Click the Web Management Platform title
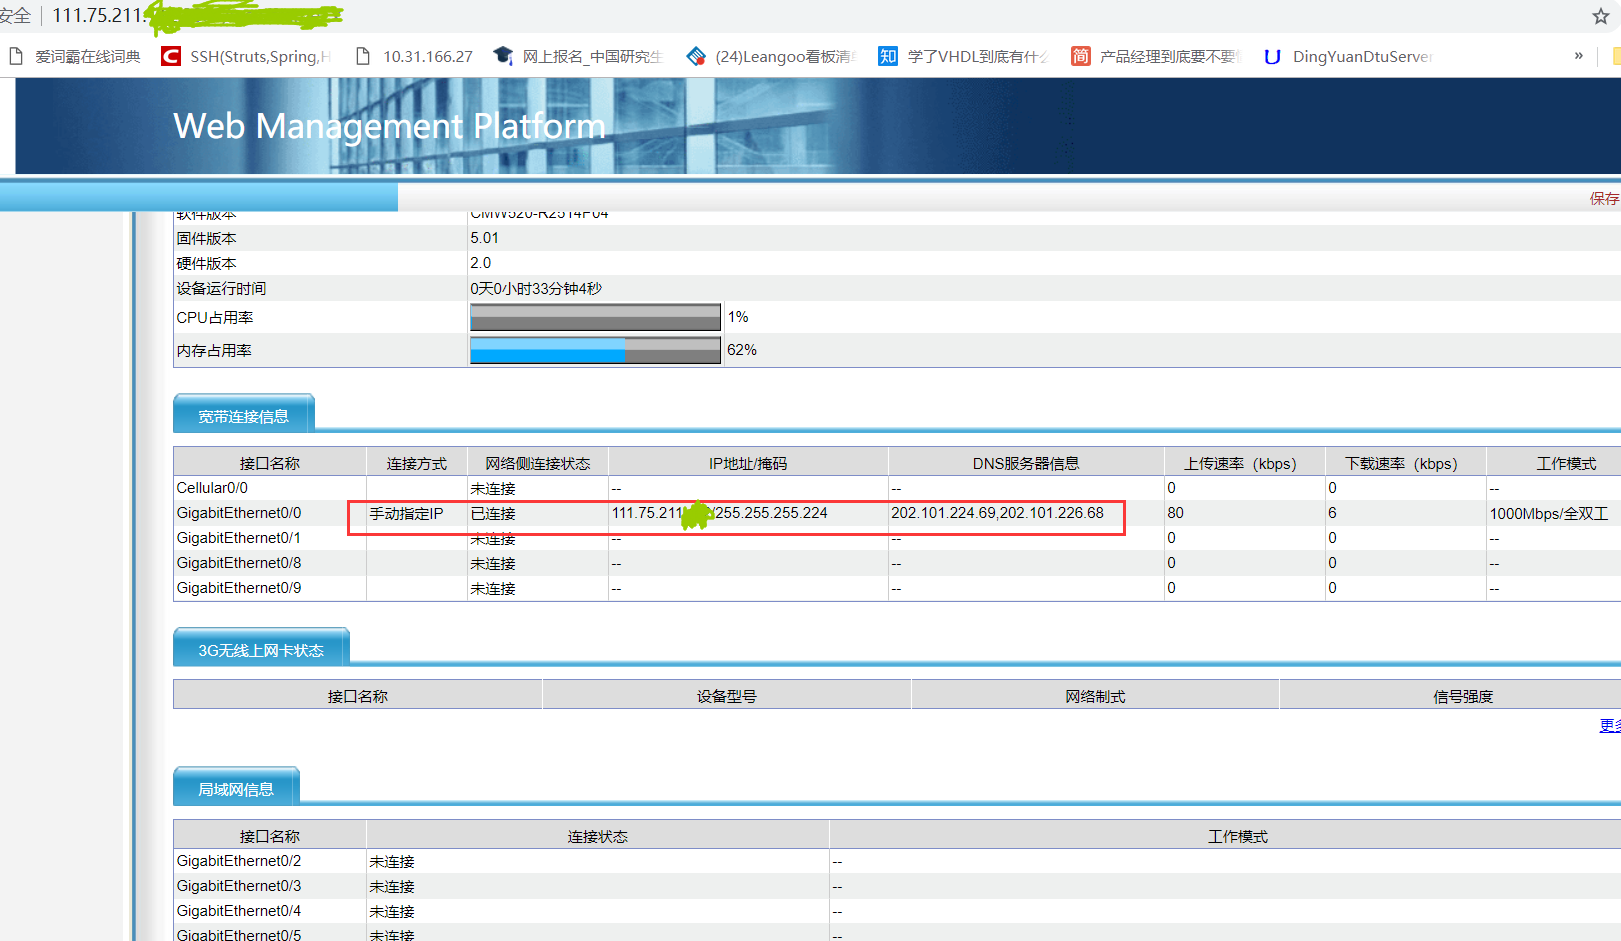The width and height of the screenshot is (1621, 941). point(389,126)
